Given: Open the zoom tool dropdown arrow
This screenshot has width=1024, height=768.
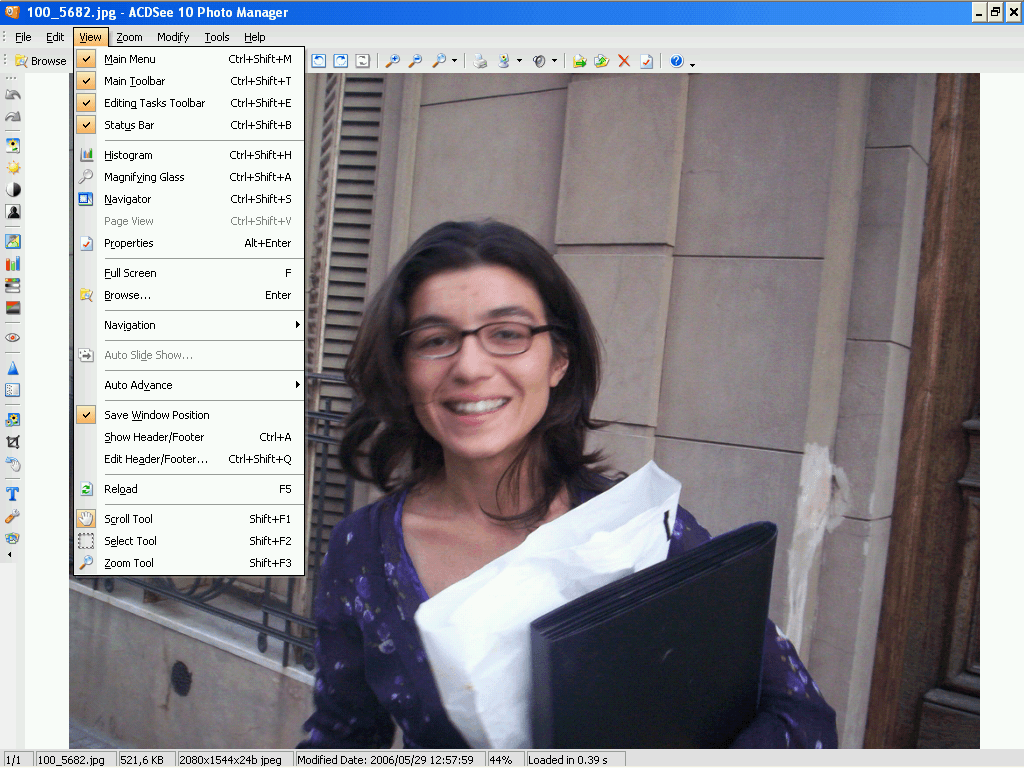Looking at the screenshot, I should coord(453,61).
